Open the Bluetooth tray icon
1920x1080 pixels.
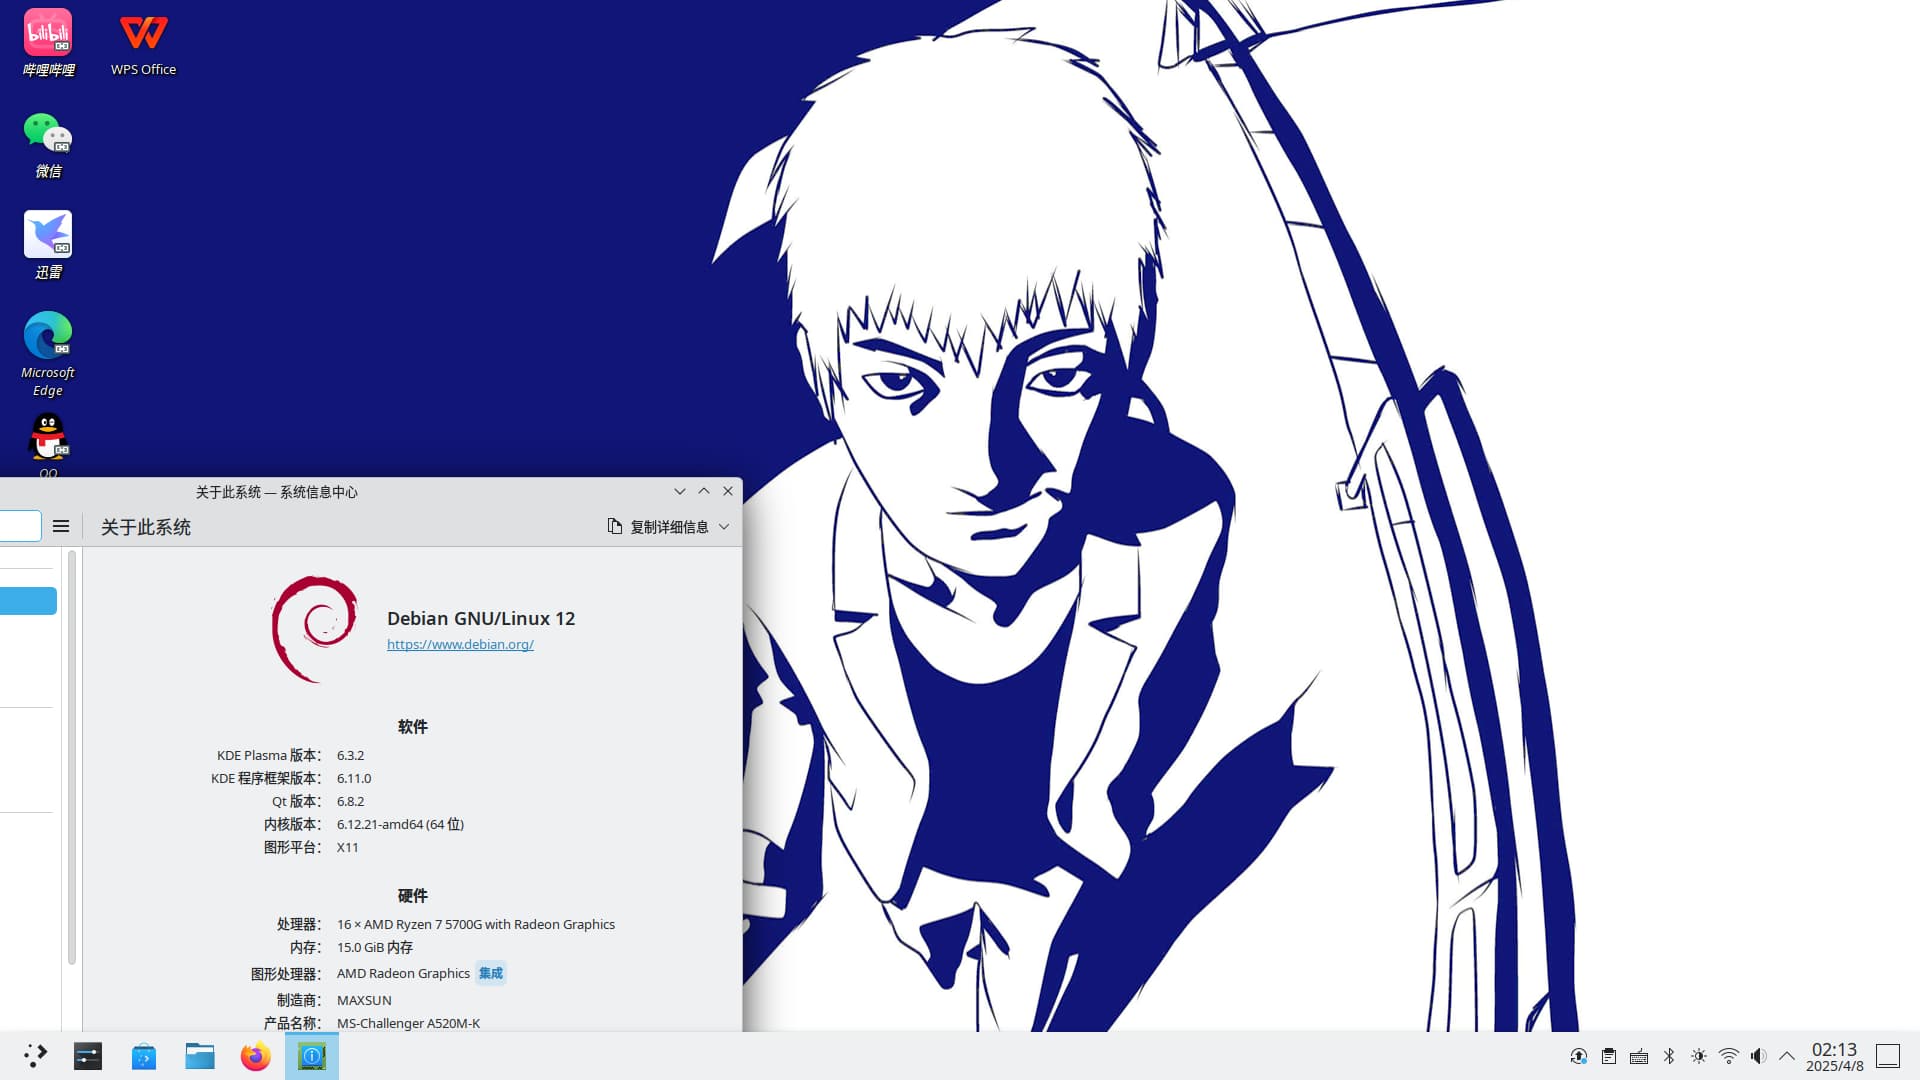point(1669,1056)
